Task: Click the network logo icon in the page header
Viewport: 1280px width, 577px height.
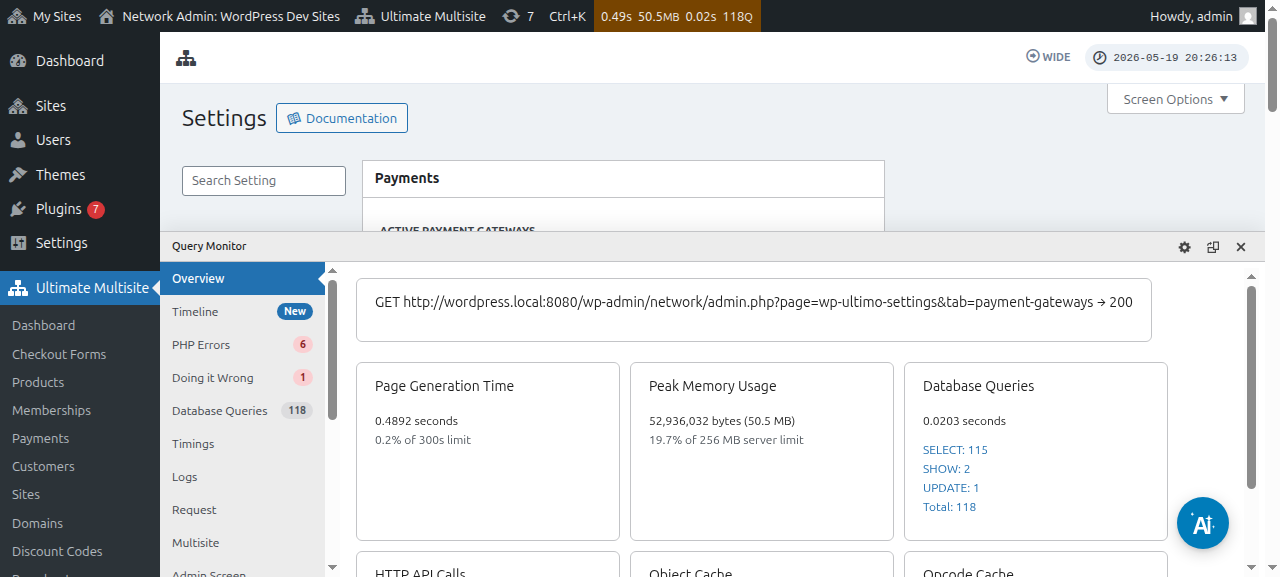Action: tap(186, 58)
